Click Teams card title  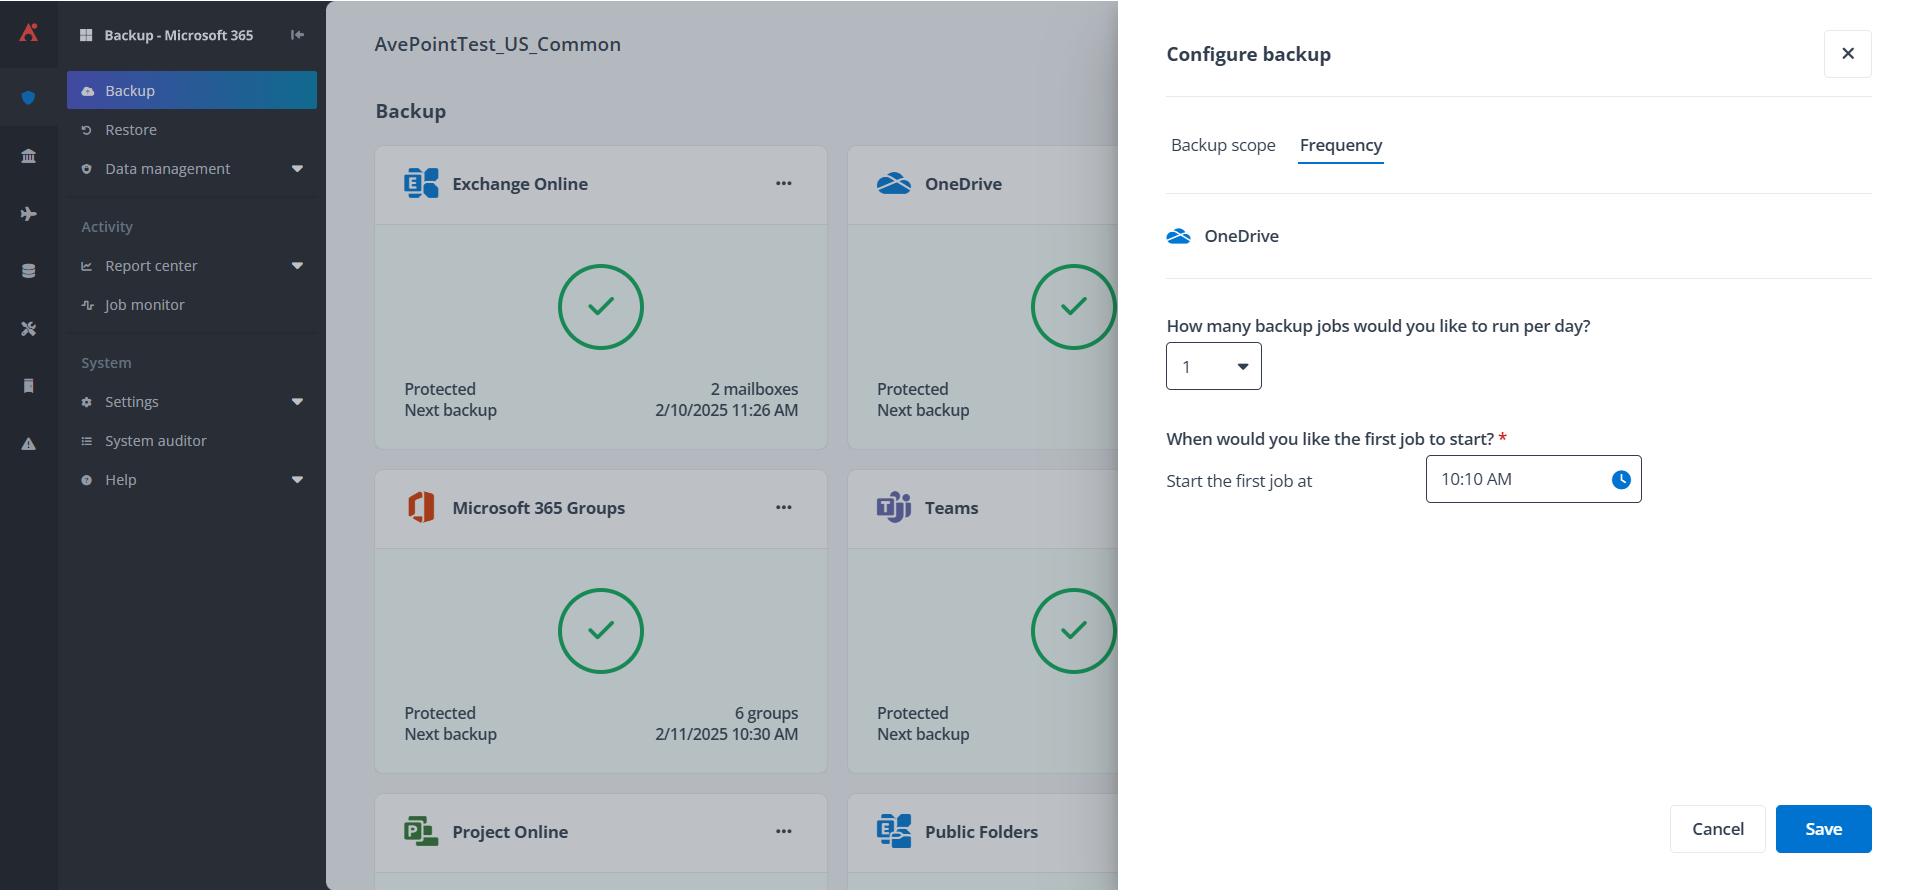pyautogui.click(x=952, y=508)
